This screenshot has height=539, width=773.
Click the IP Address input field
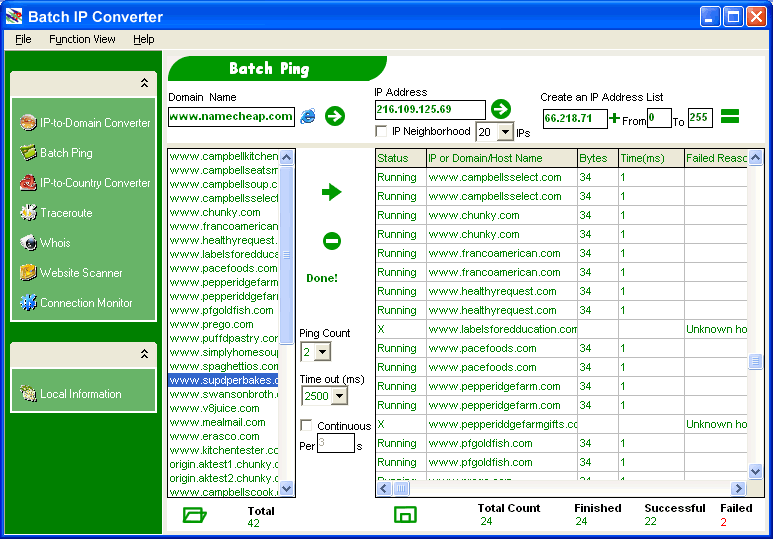[x=430, y=109]
